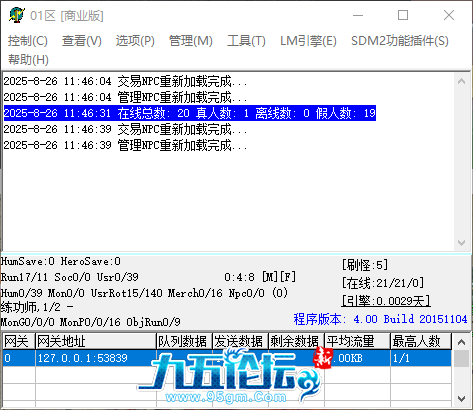The image size is (473, 410).
Task: Select the 11:46:39 交易NPC重新加载完成 log line
Action: pos(125,129)
